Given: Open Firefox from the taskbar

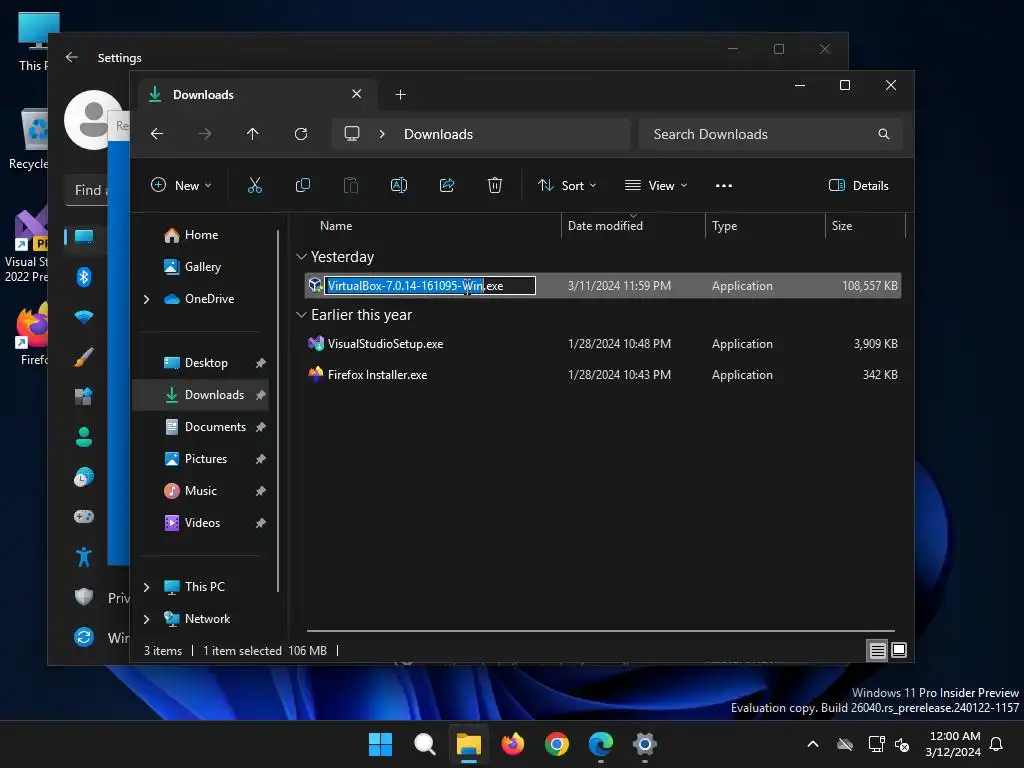Looking at the screenshot, I should pyautogui.click(x=513, y=744).
